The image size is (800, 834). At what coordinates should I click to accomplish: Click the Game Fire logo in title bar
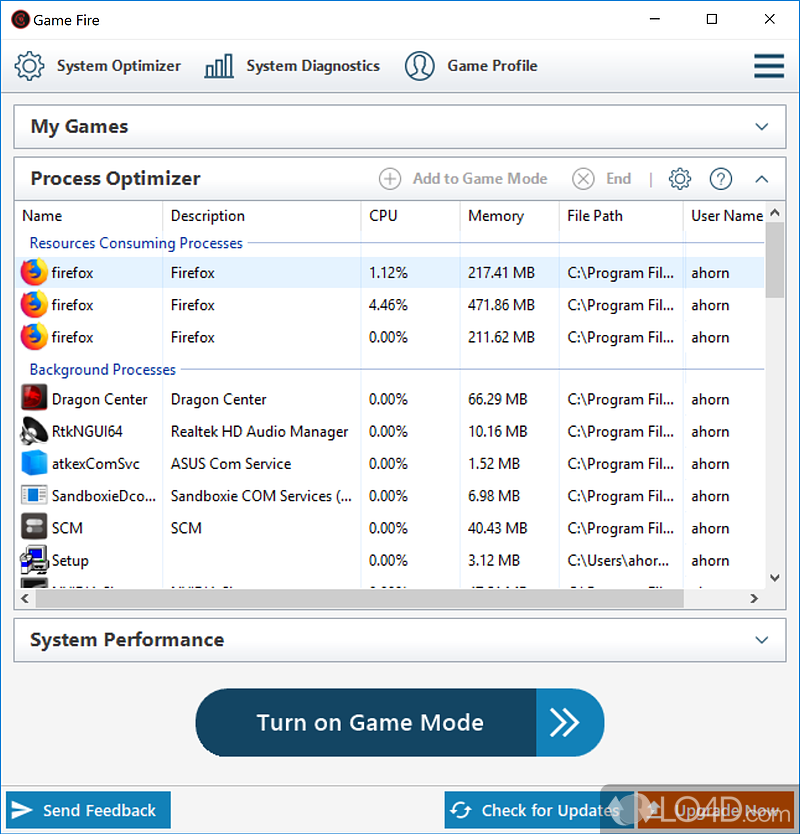coord(21,20)
